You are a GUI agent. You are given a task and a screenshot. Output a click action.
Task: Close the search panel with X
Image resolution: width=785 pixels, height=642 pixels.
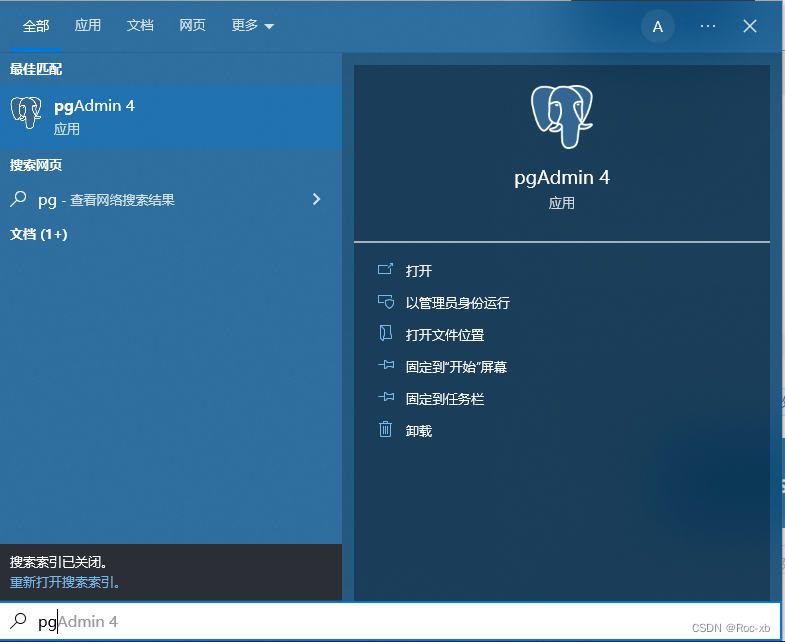pos(749,26)
